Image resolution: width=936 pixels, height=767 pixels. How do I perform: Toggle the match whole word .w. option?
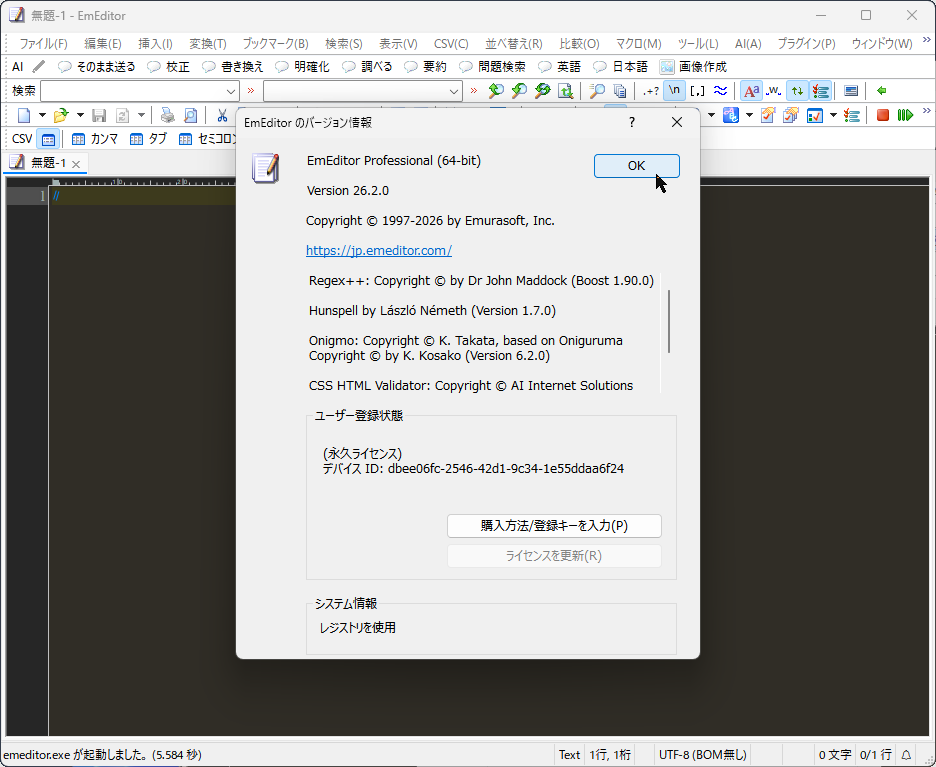click(774, 91)
